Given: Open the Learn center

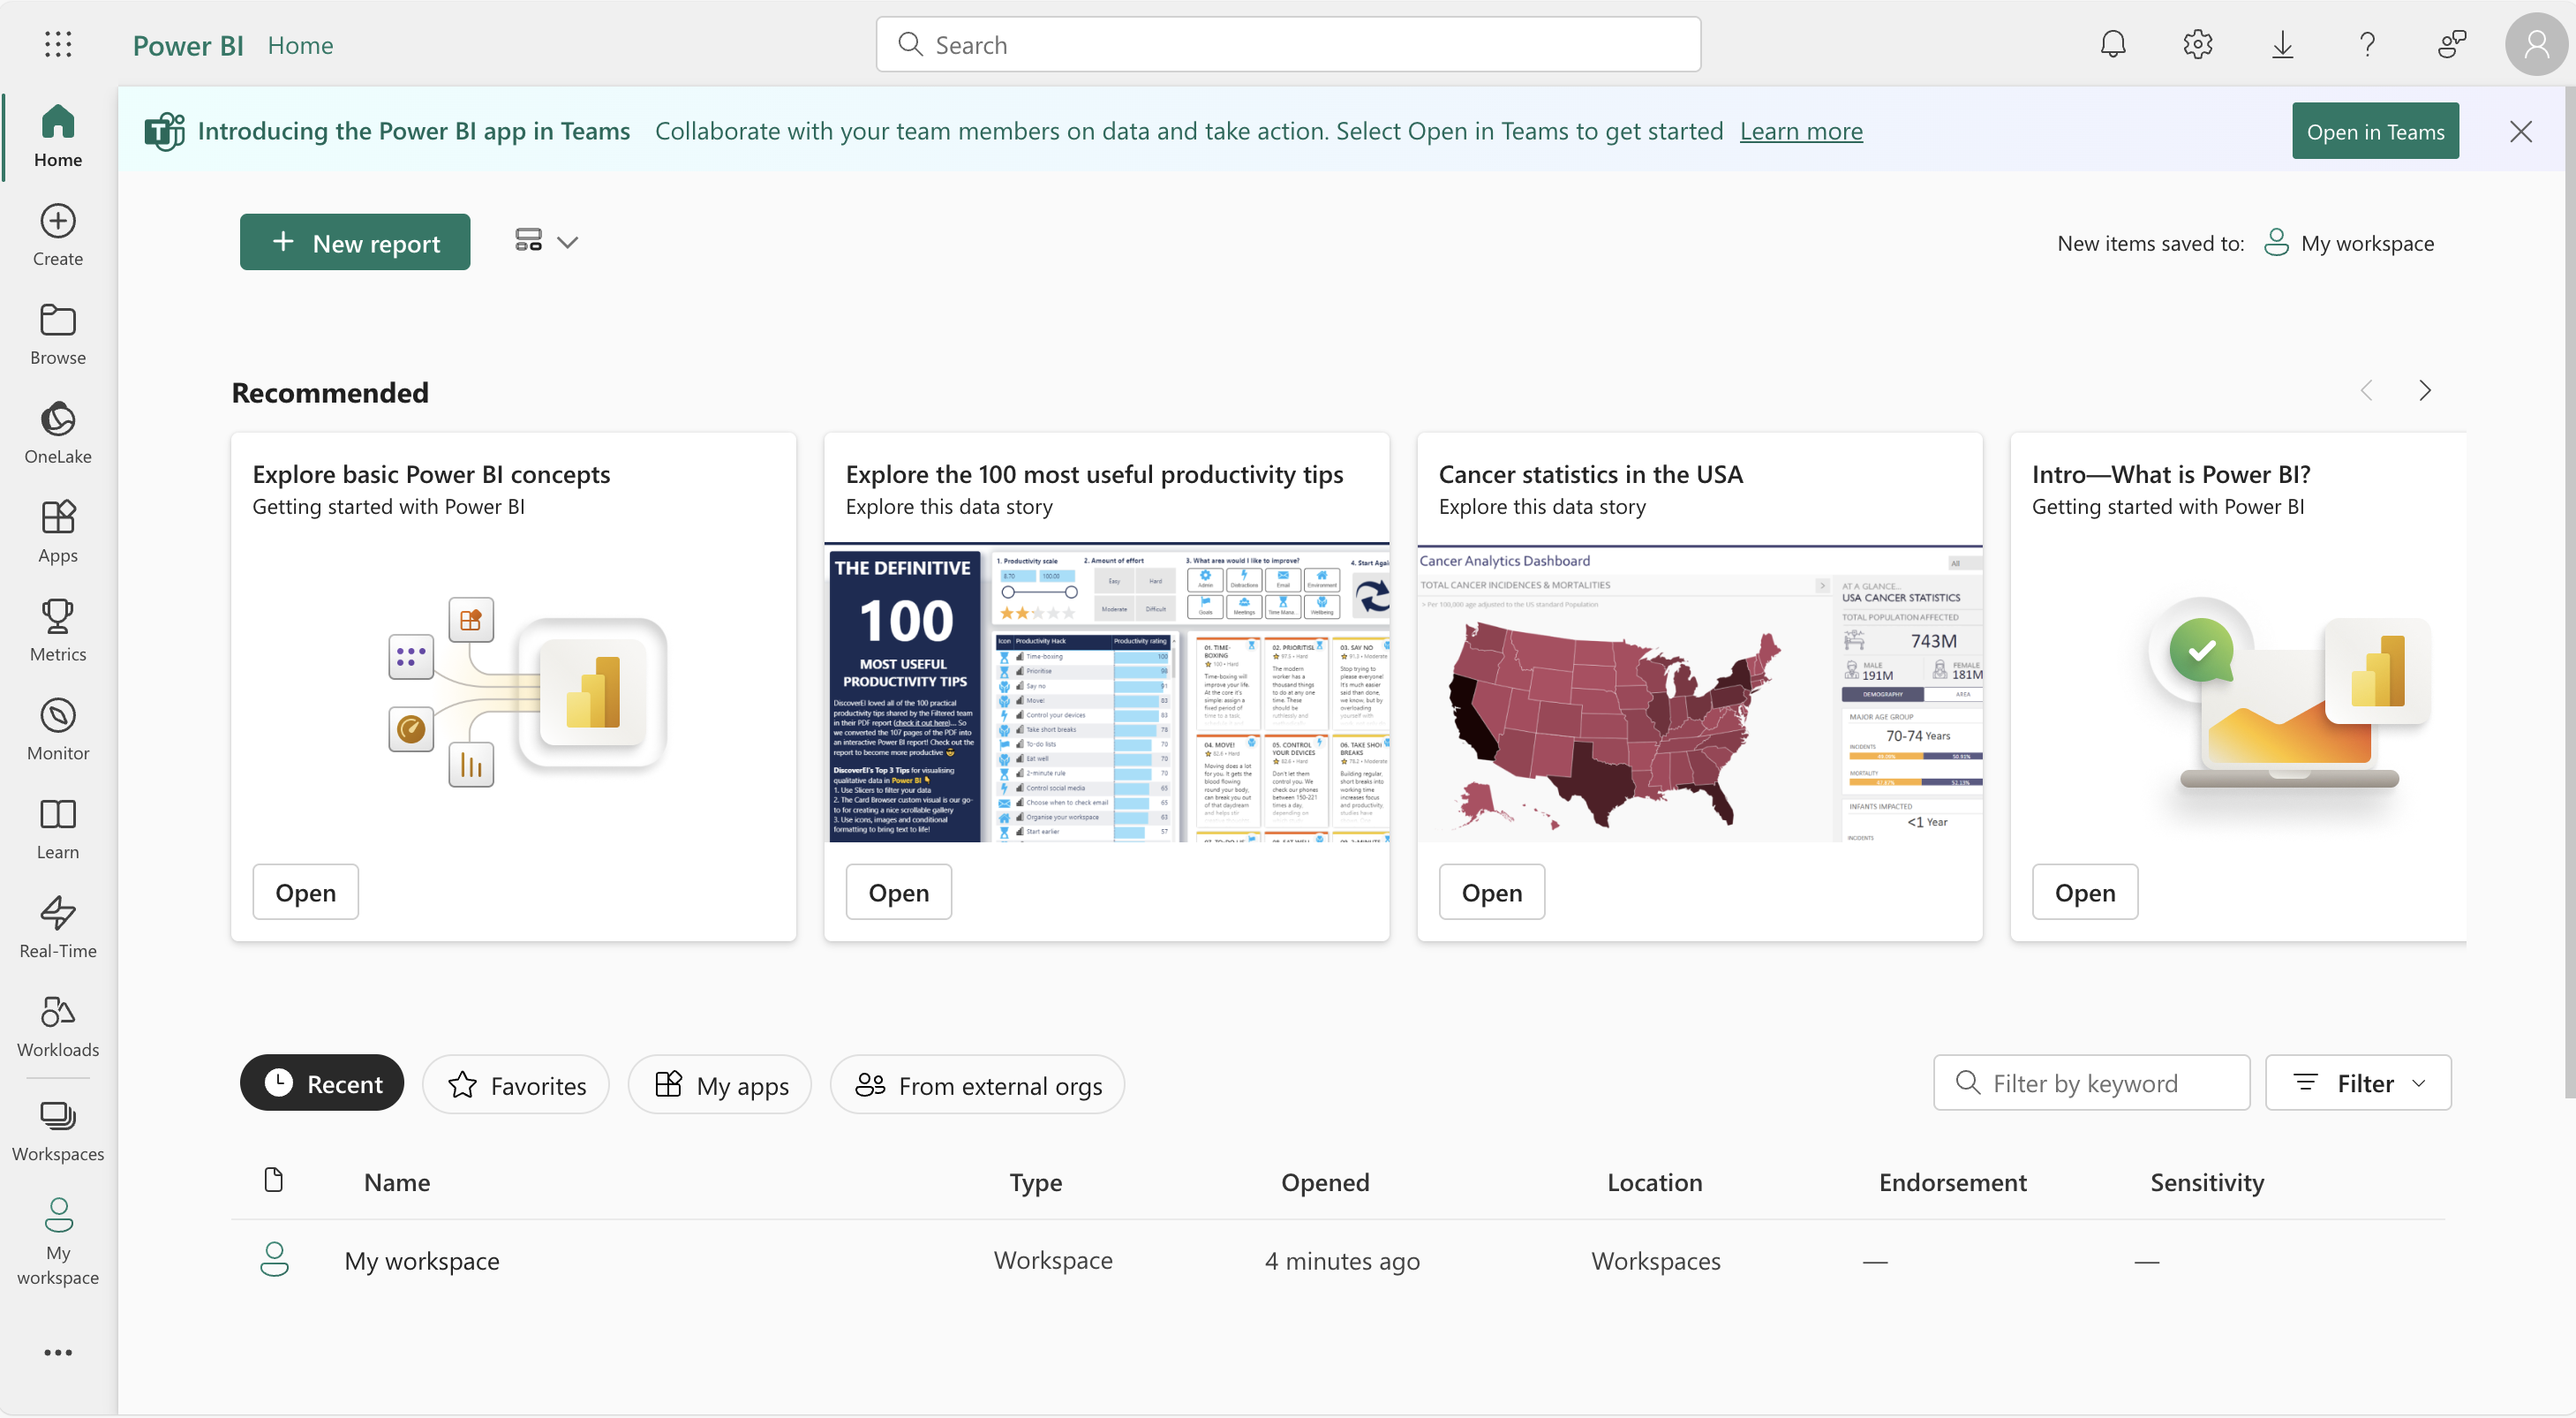Looking at the screenshot, I should pos(58,829).
